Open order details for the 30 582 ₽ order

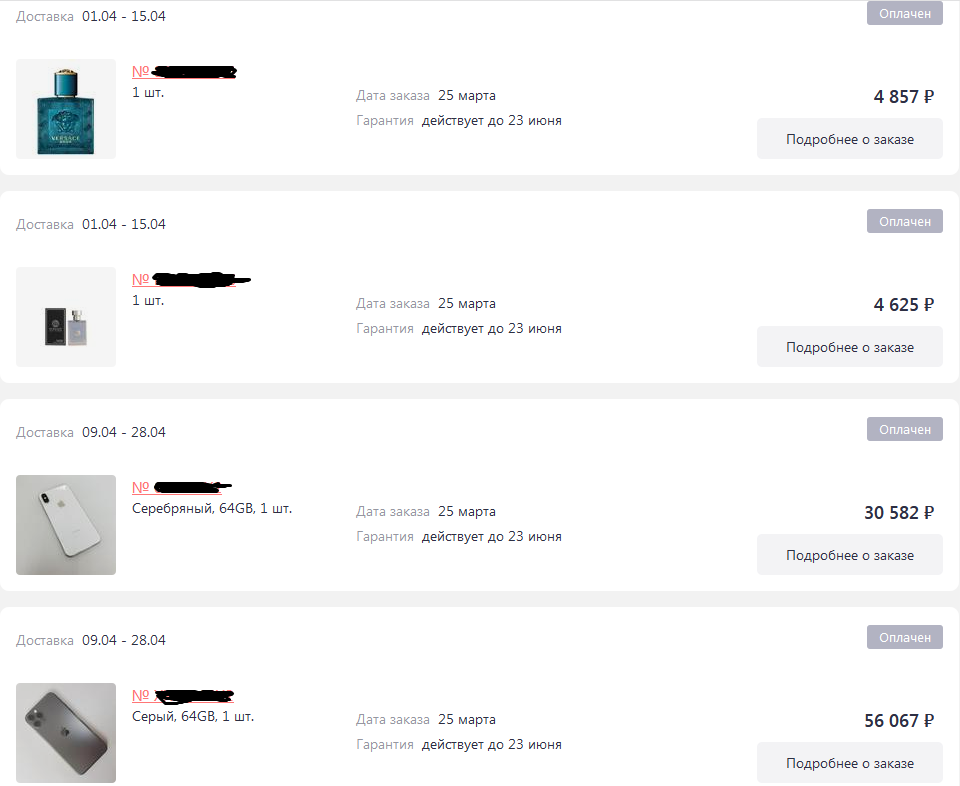pyautogui.click(x=849, y=555)
